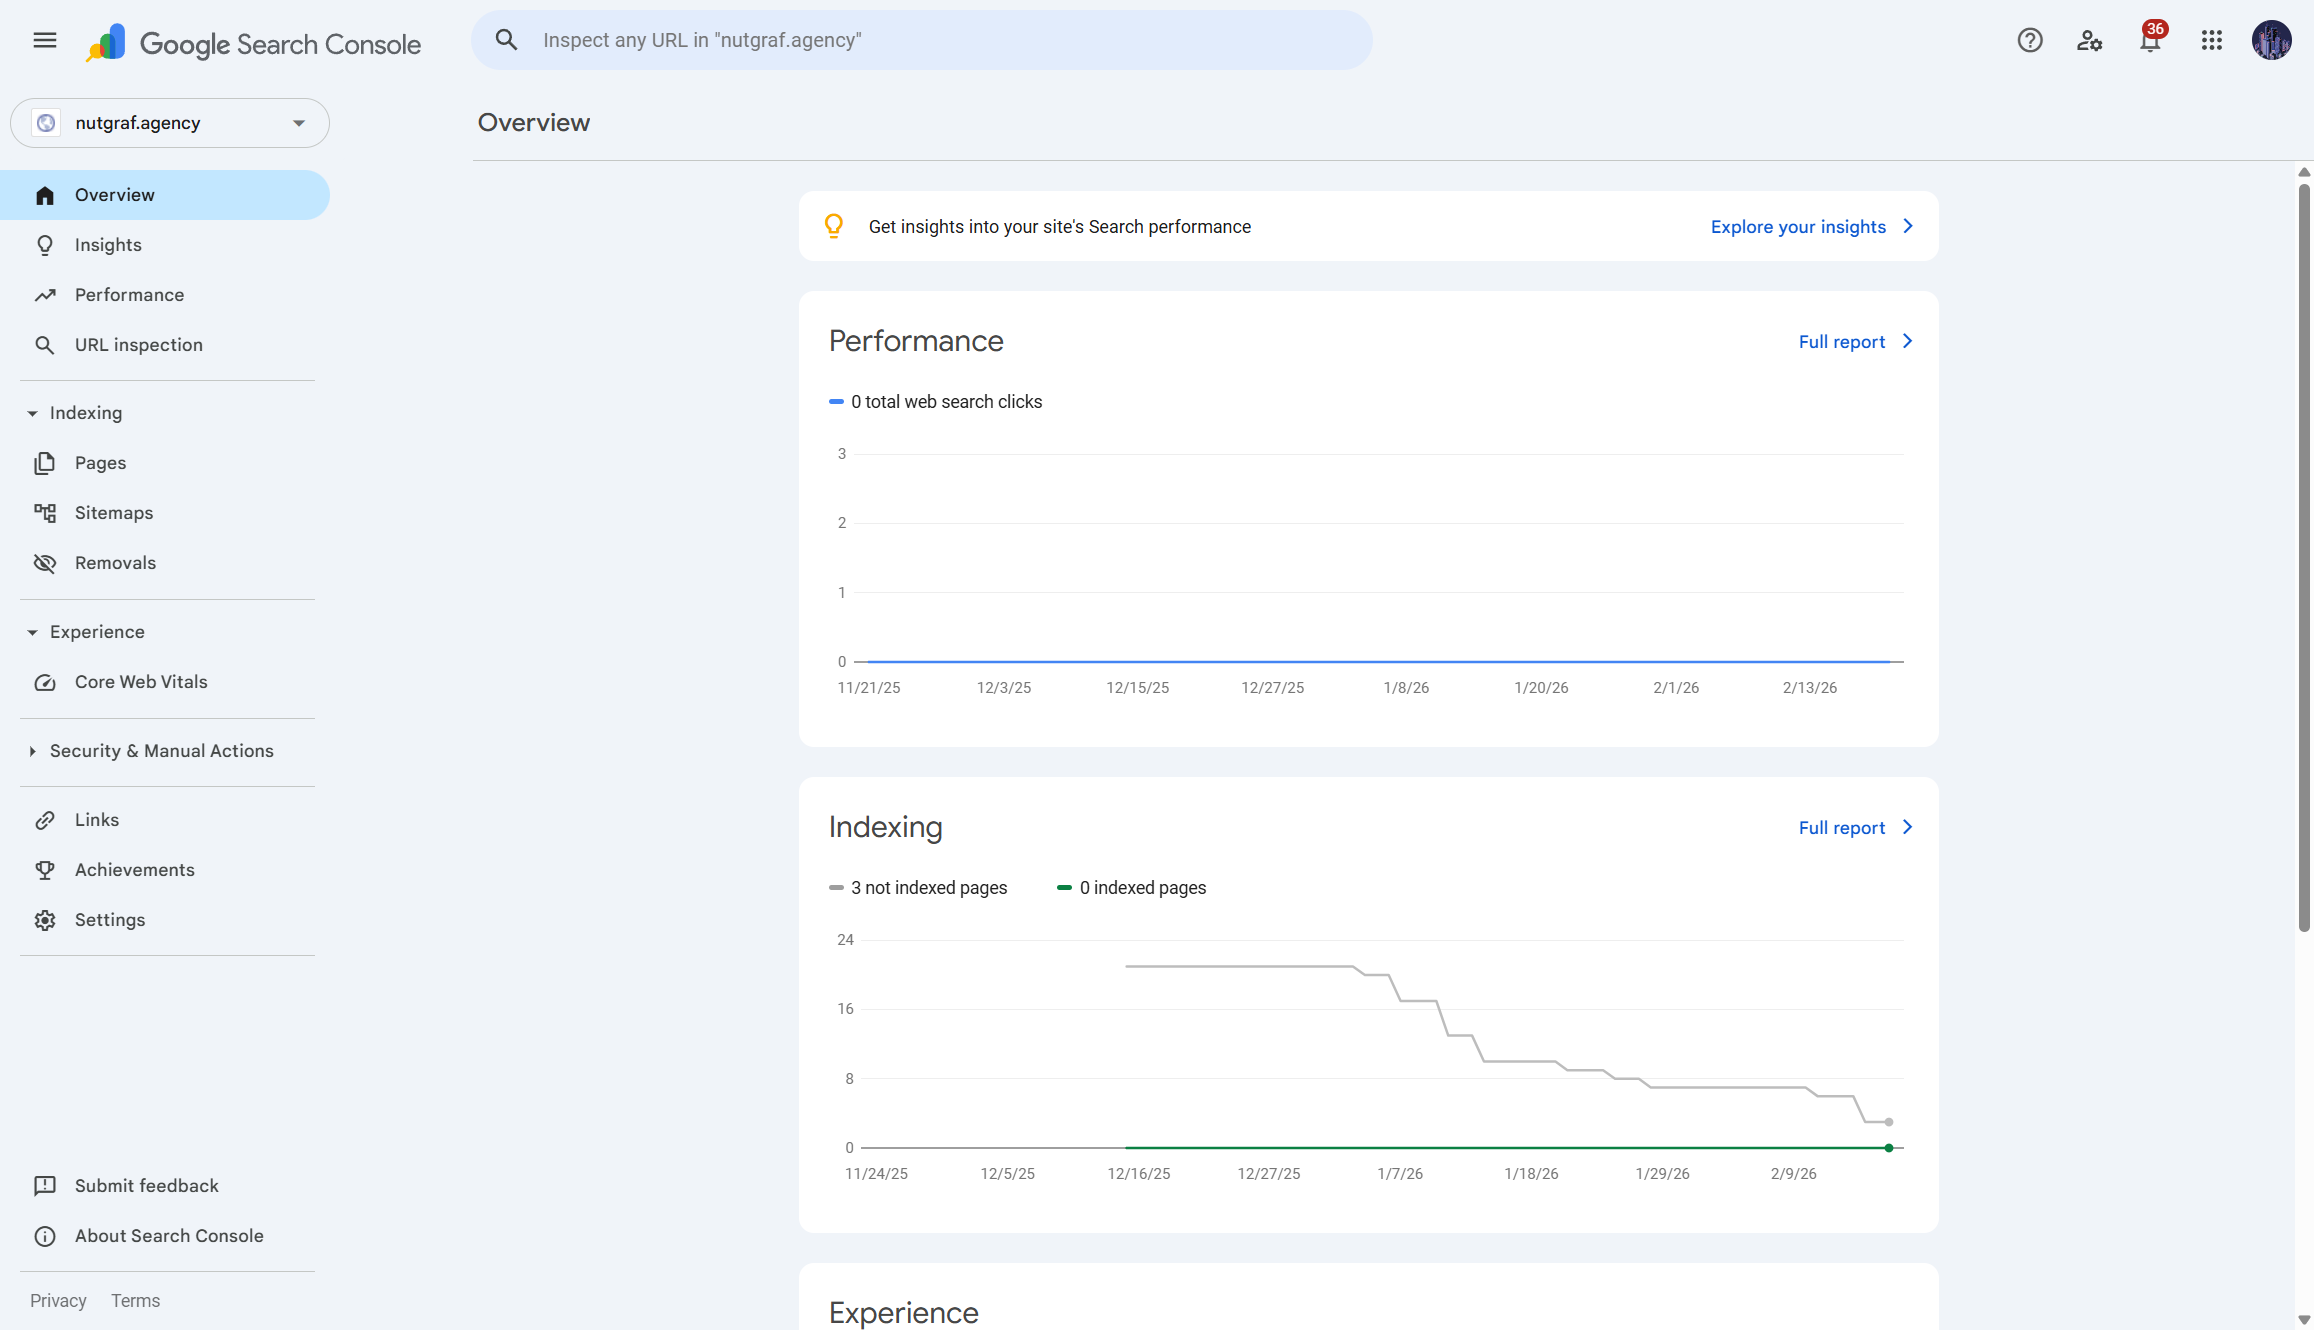Viewport: 2314px width, 1330px height.
Task: Toggle the not indexed pages legend
Action: point(918,887)
